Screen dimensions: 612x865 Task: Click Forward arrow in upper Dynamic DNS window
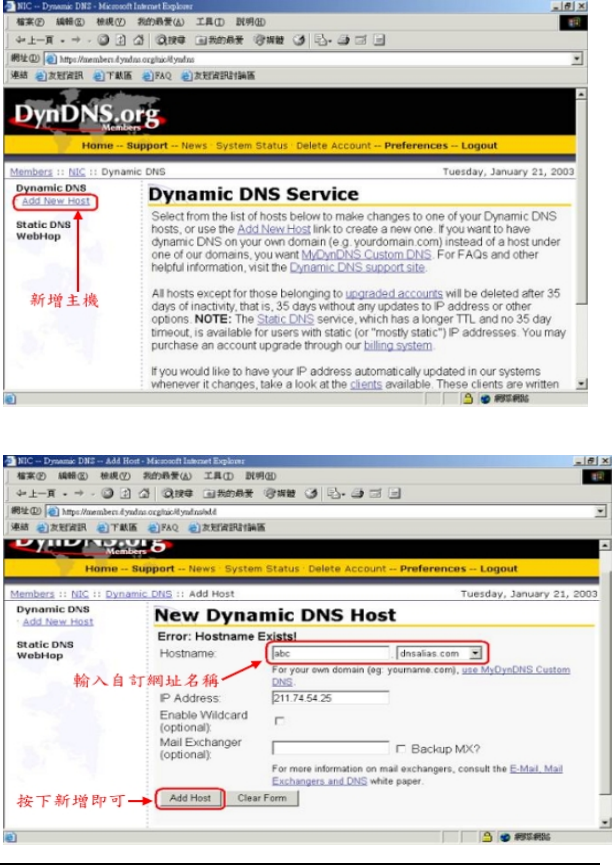point(76,40)
